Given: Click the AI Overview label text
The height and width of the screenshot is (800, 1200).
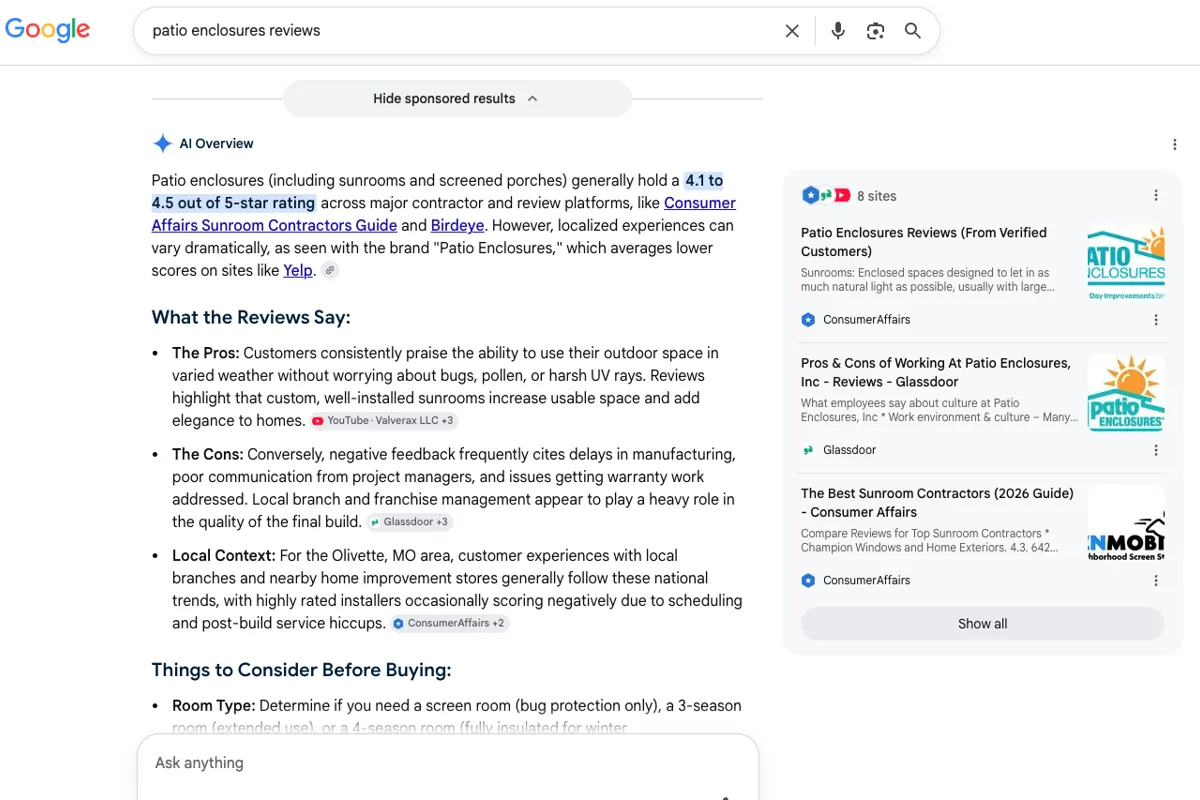Looking at the screenshot, I should pos(216,144).
